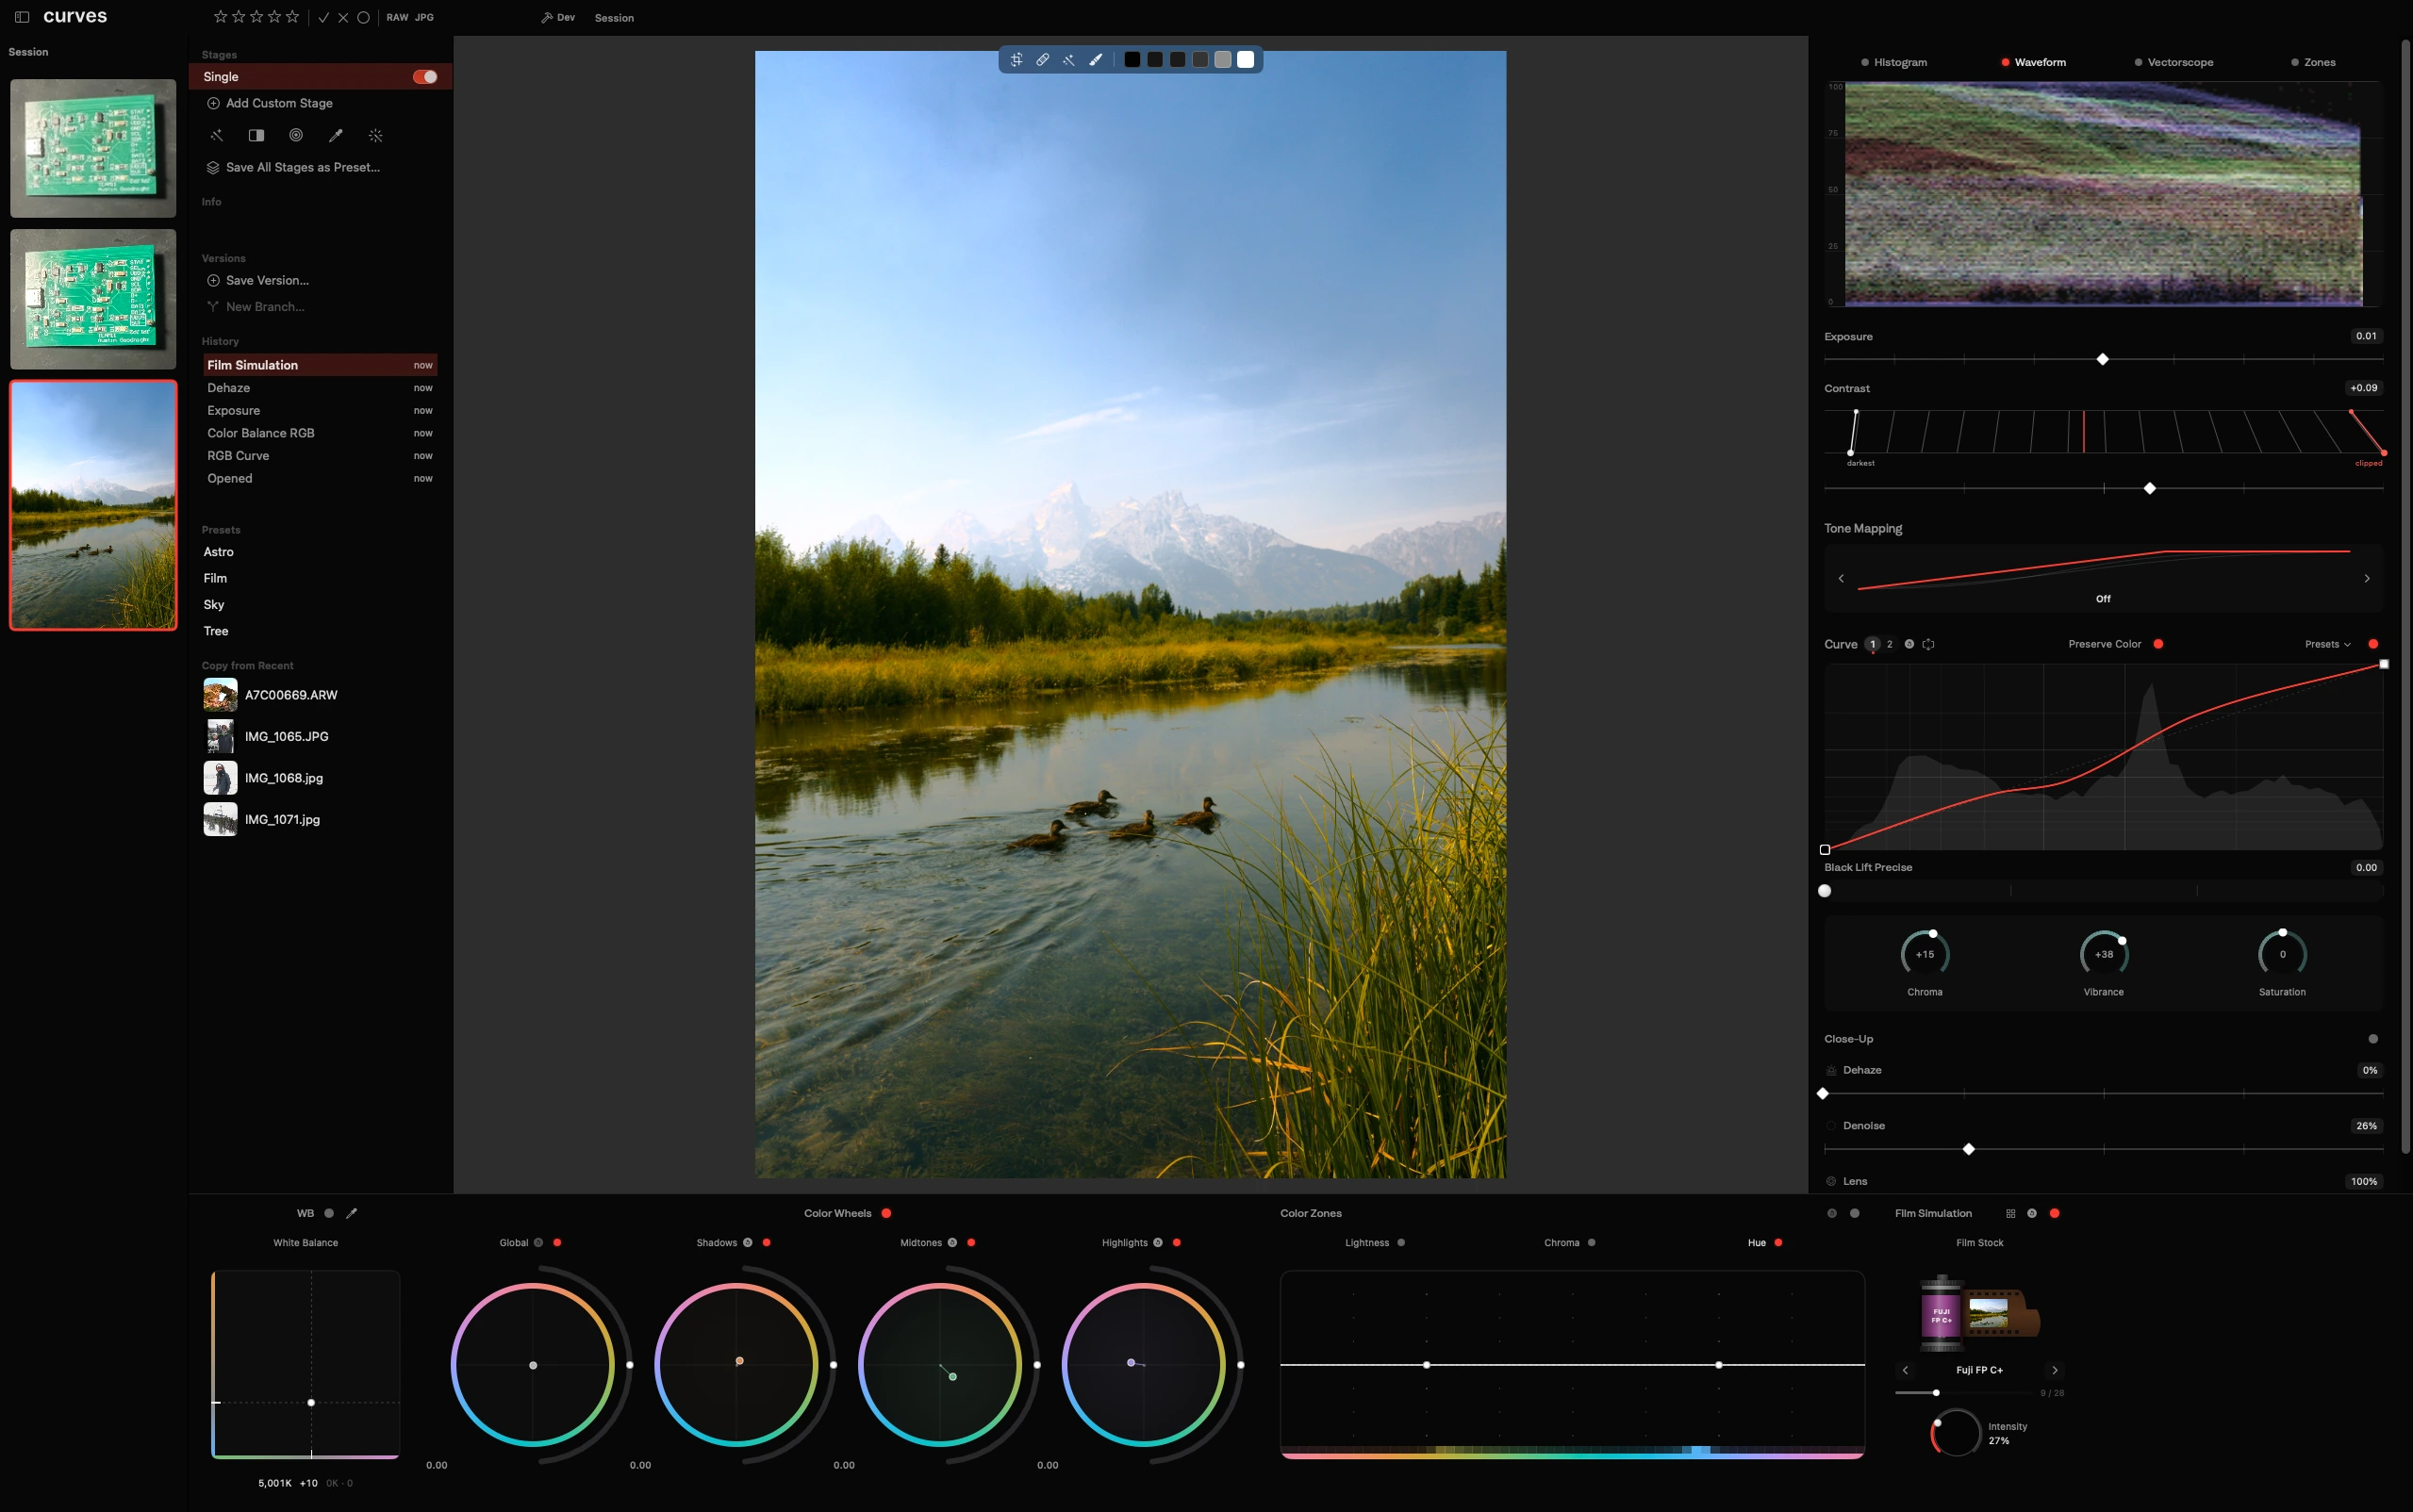Open the Curve Presets dropdown

pos(2327,644)
